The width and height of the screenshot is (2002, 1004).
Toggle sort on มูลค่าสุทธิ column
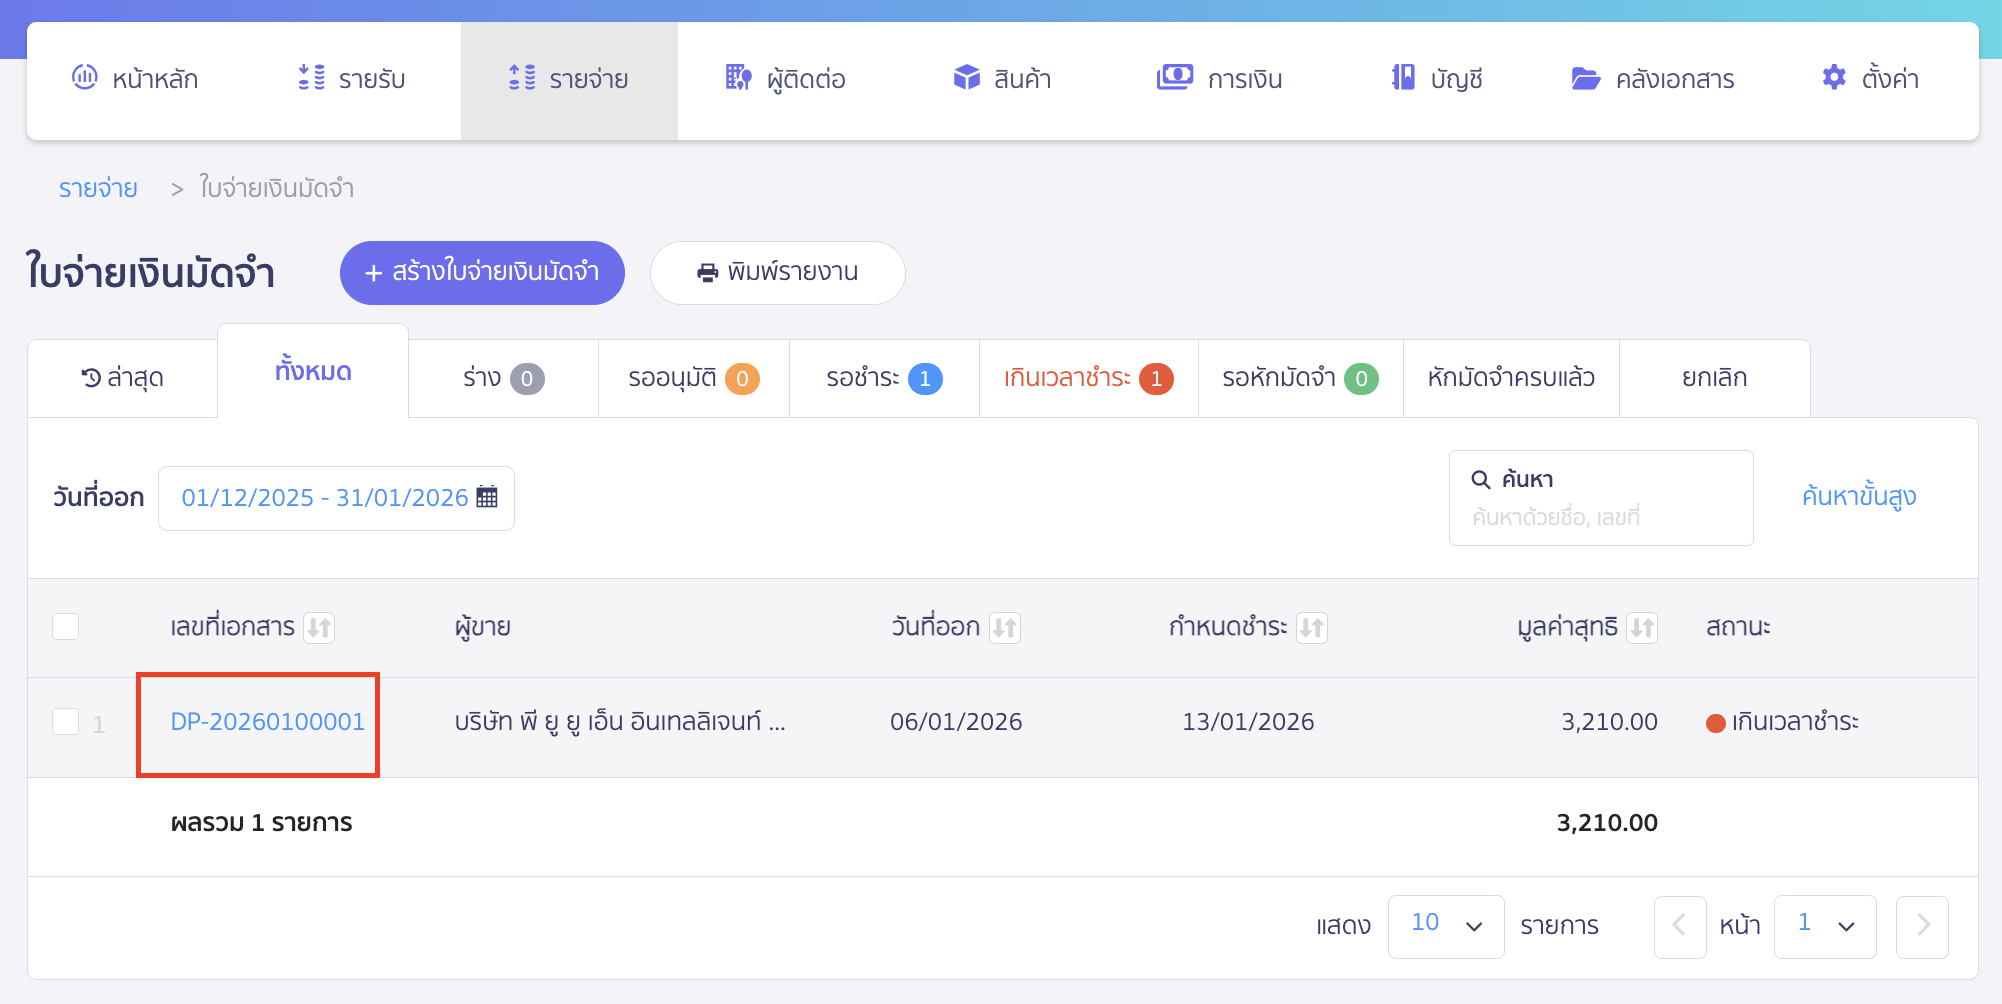pos(1643,628)
